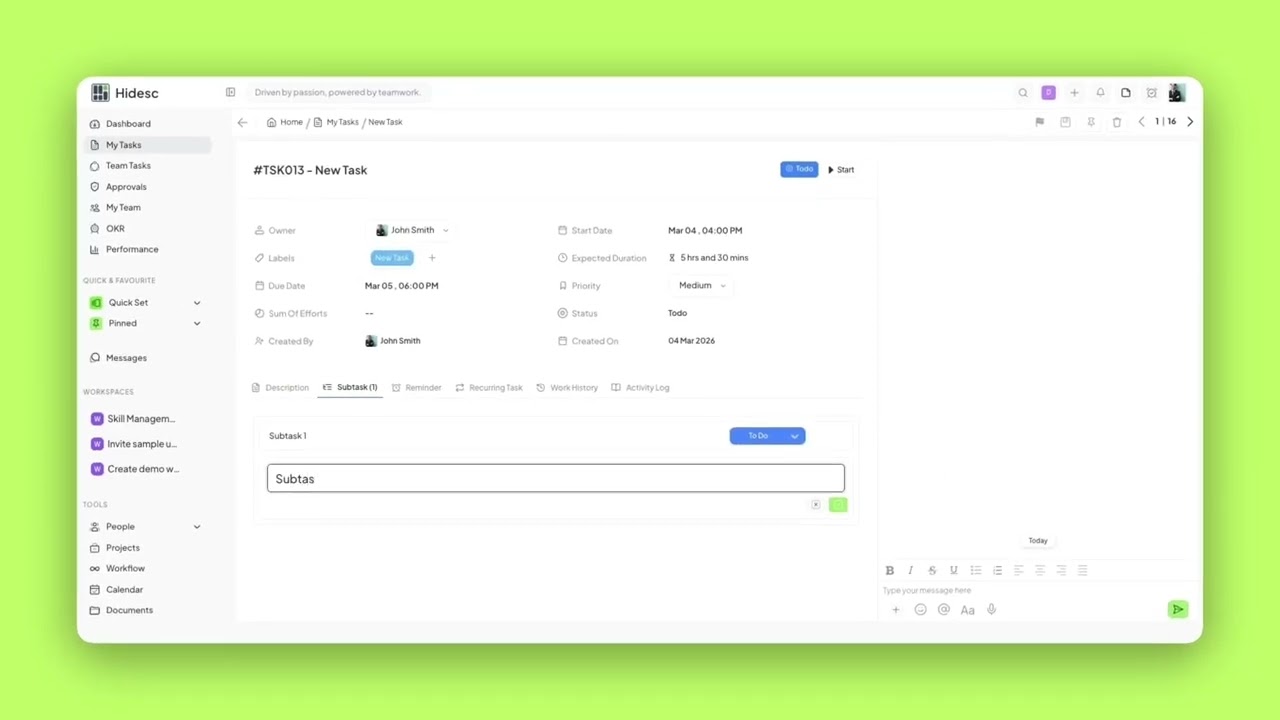The width and height of the screenshot is (1280, 720).
Task: Align message text center
Action: click(x=1040, y=570)
